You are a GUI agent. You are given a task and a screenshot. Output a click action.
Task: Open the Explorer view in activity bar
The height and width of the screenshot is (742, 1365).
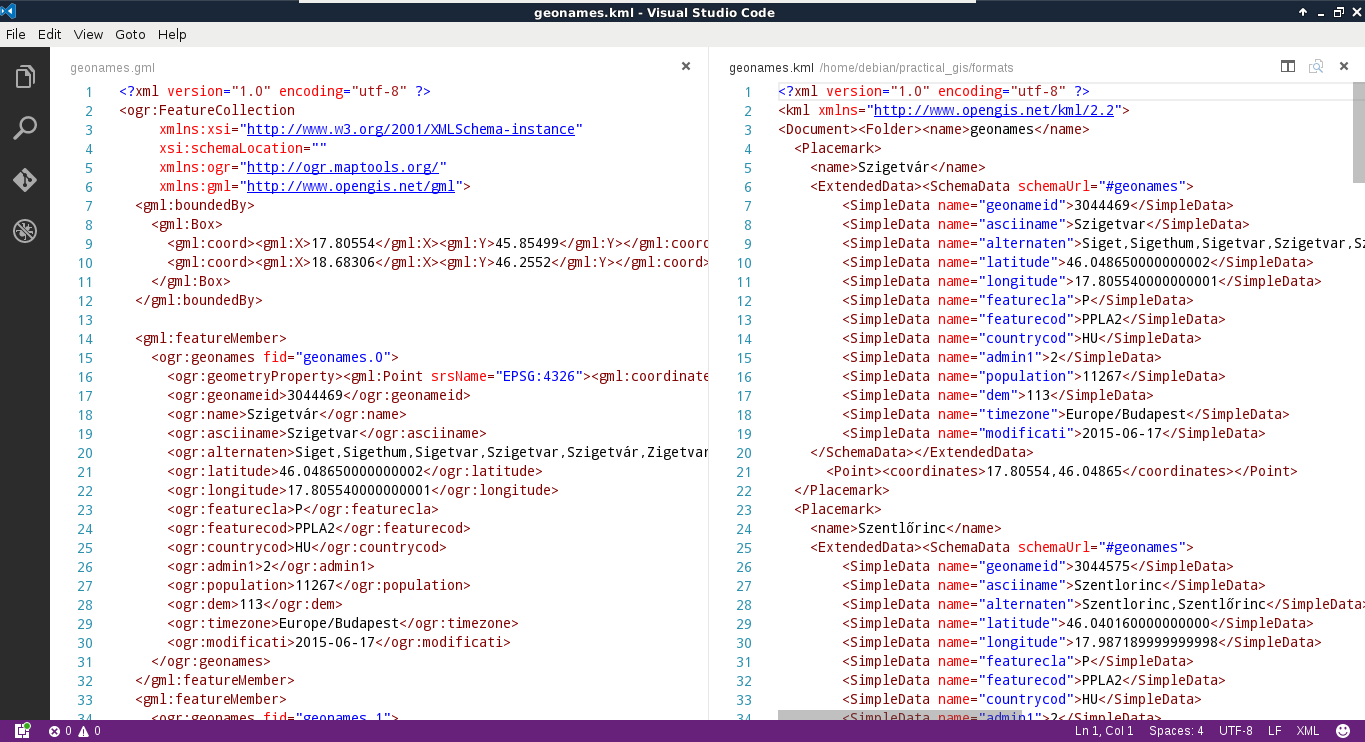tap(25, 77)
